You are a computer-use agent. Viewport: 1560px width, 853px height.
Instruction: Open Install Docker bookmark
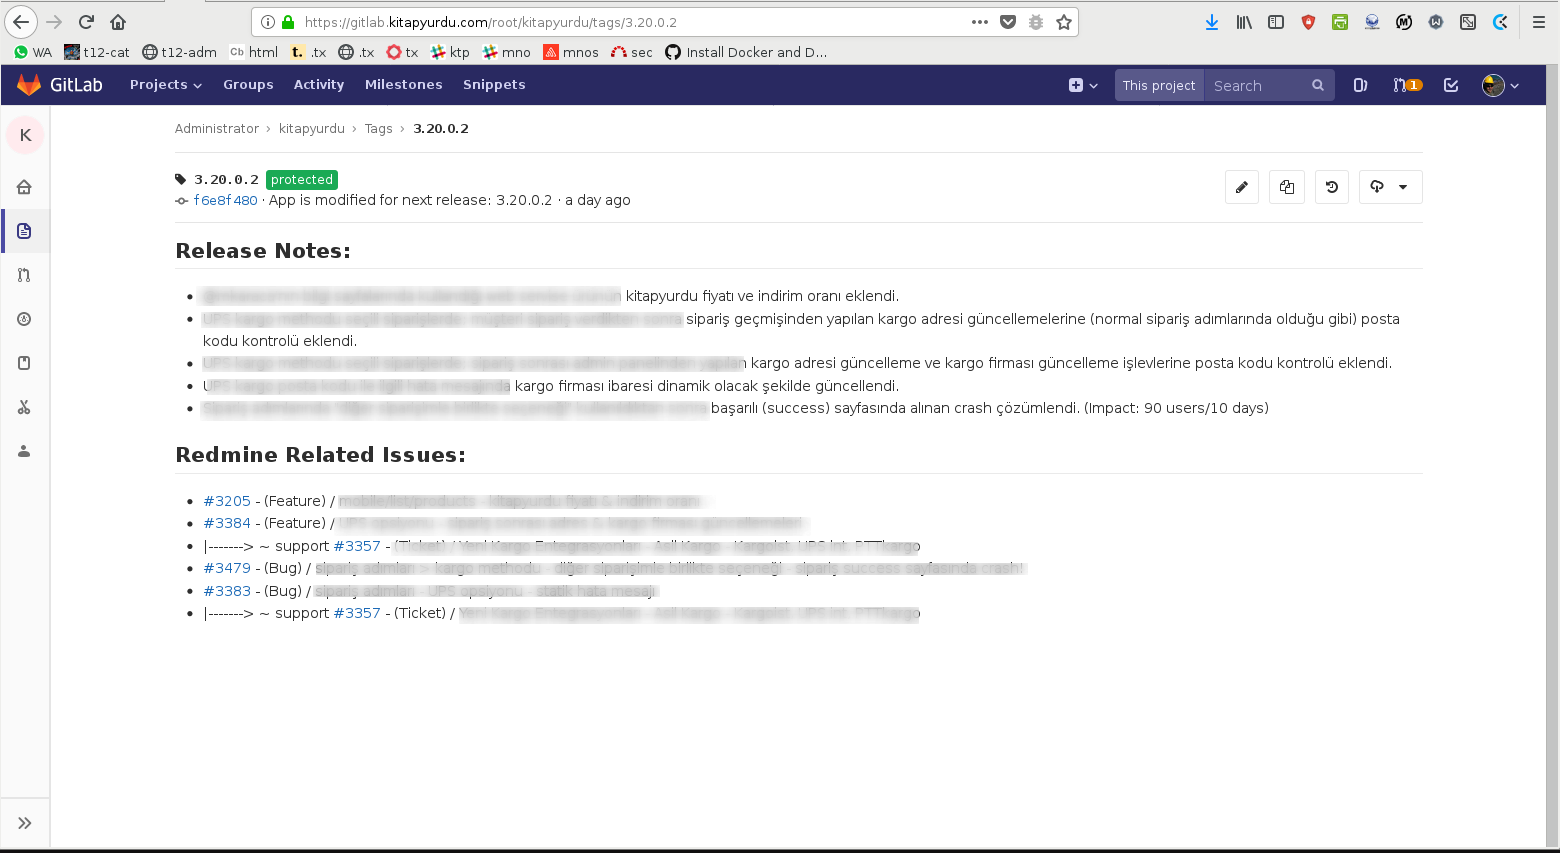pyautogui.click(x=746, y=52)
